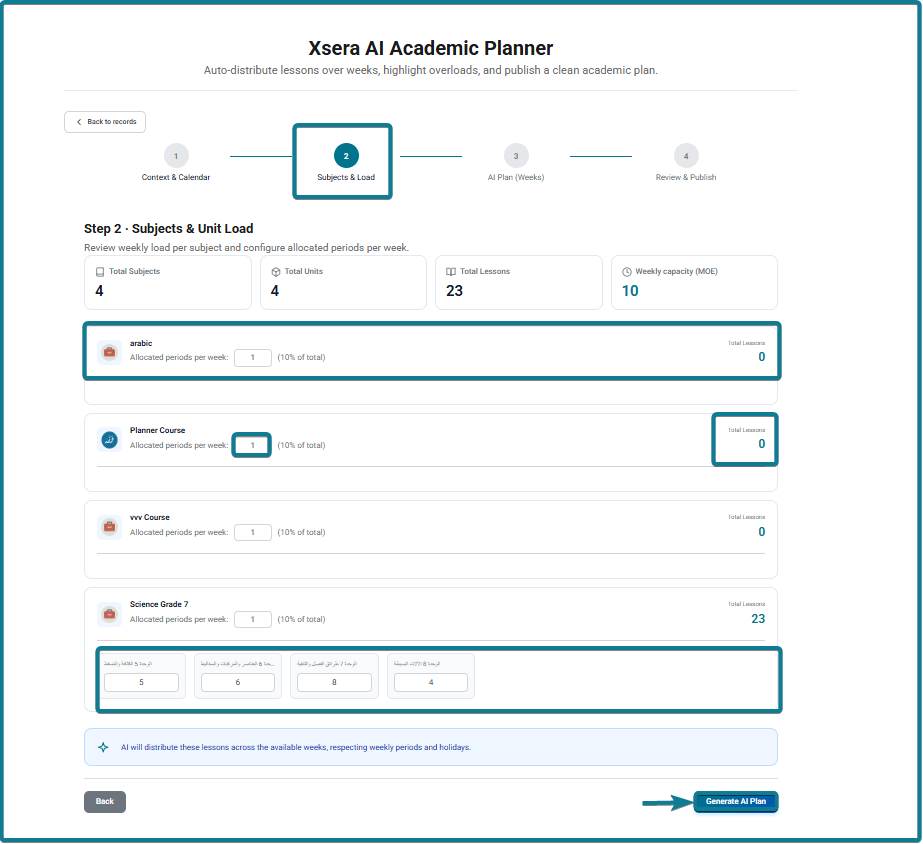
Task: Edit Planner Course allocated periods field
Action: pos(253,445)
